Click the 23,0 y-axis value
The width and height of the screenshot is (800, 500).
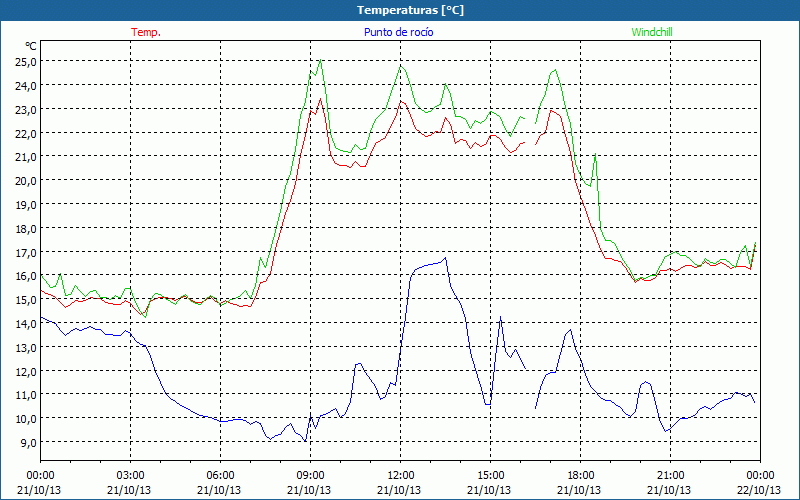(27, 110)
